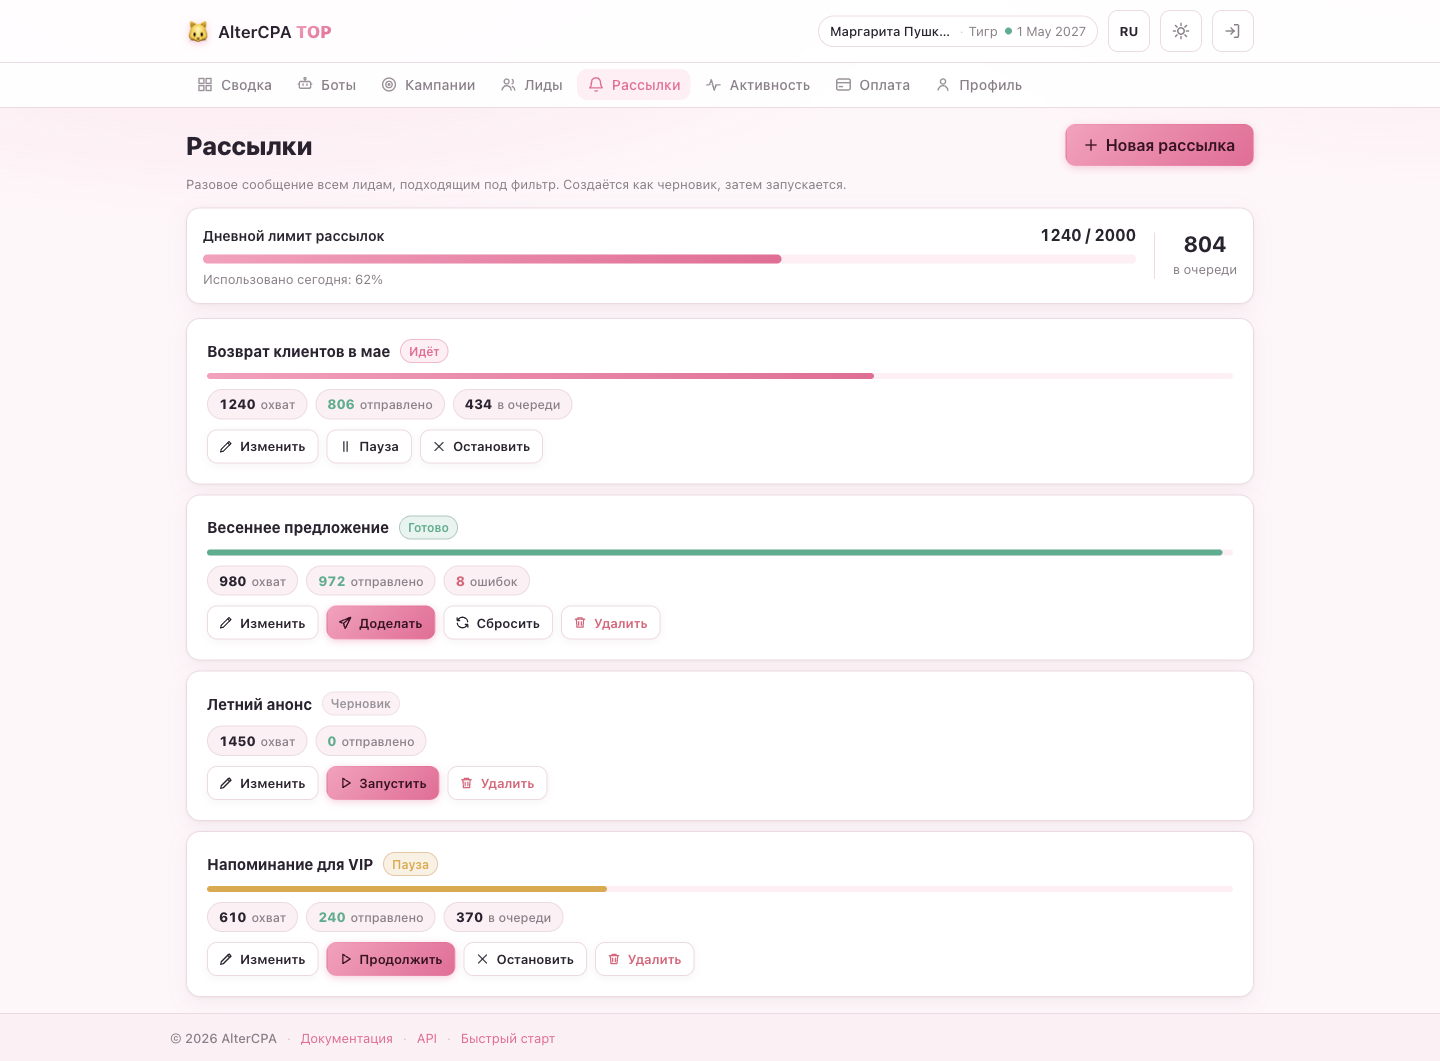
Task: Switch language with the RU button
Action: 1129,31
